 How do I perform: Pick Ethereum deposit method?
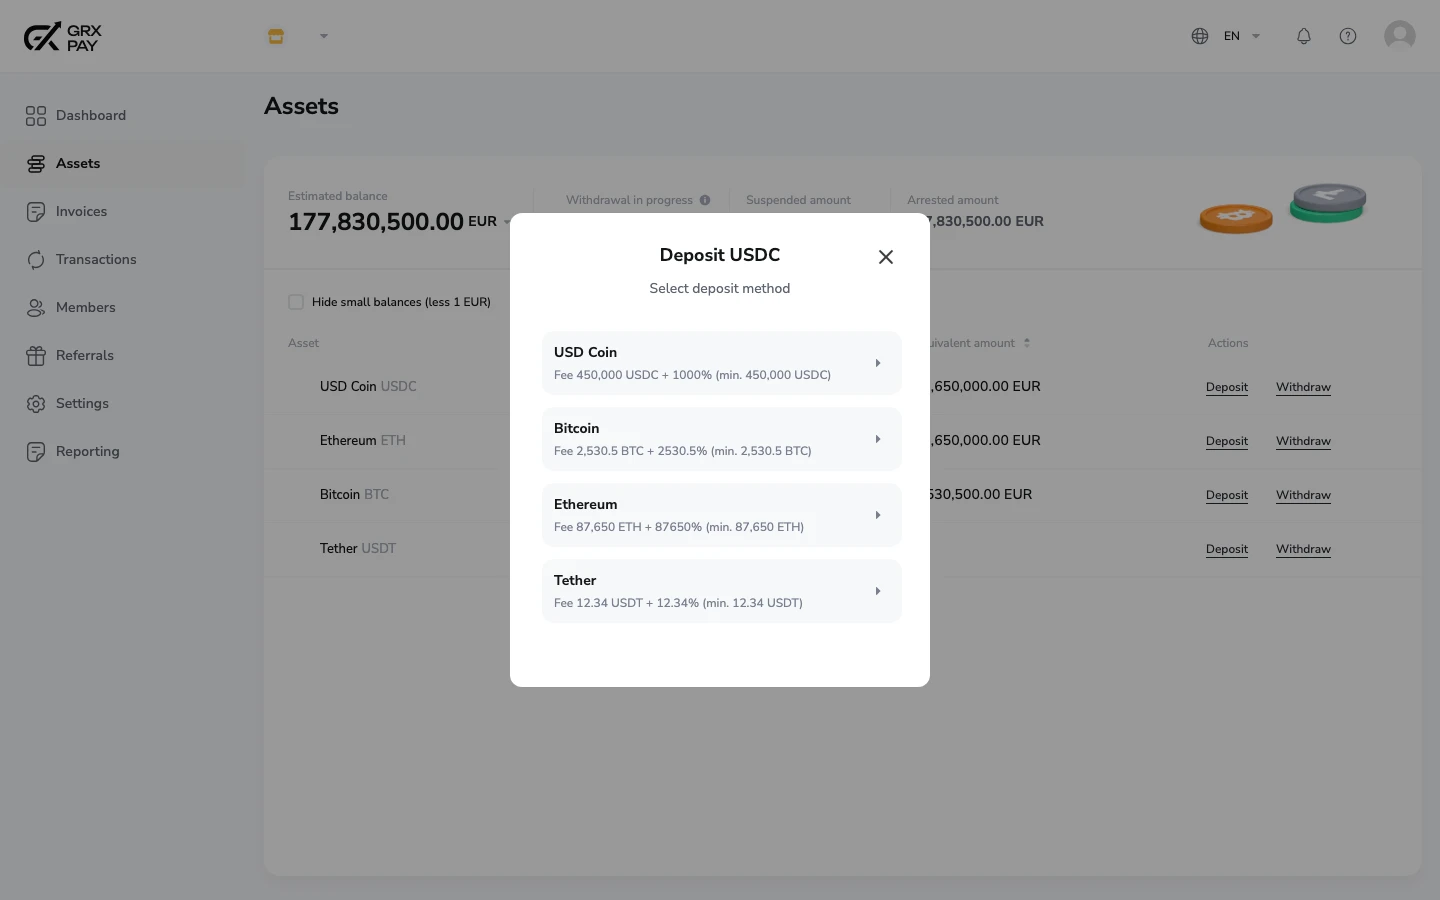coord(722,515)
